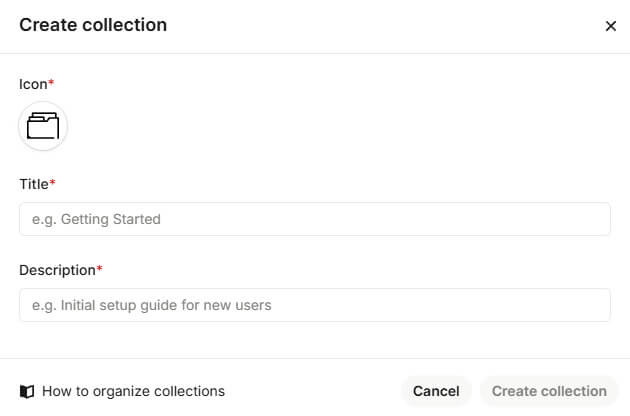This screenshot has width=630, height=416.
Task: Click red asterisk next to Icon label
Action: pyautogui.click(x=52, y=83)
